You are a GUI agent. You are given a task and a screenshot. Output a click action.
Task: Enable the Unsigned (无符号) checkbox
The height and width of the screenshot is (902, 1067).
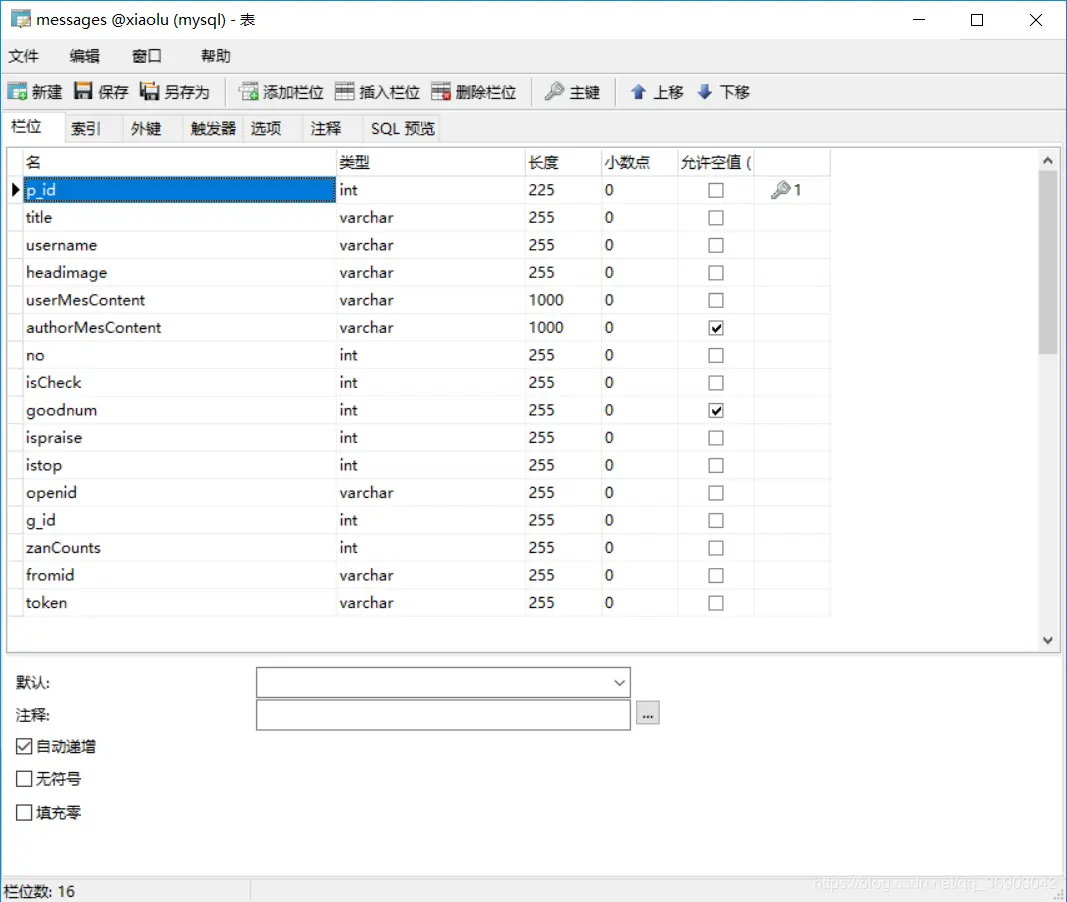click(24, 779)
